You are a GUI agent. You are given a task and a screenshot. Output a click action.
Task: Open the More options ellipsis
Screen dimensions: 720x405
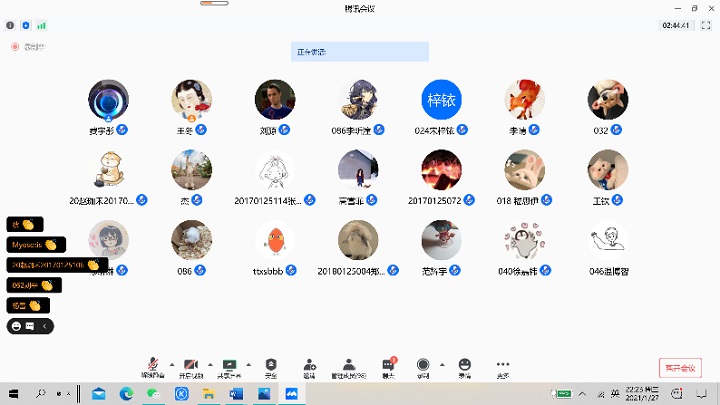pyautogui.click(x=502, y=366)
